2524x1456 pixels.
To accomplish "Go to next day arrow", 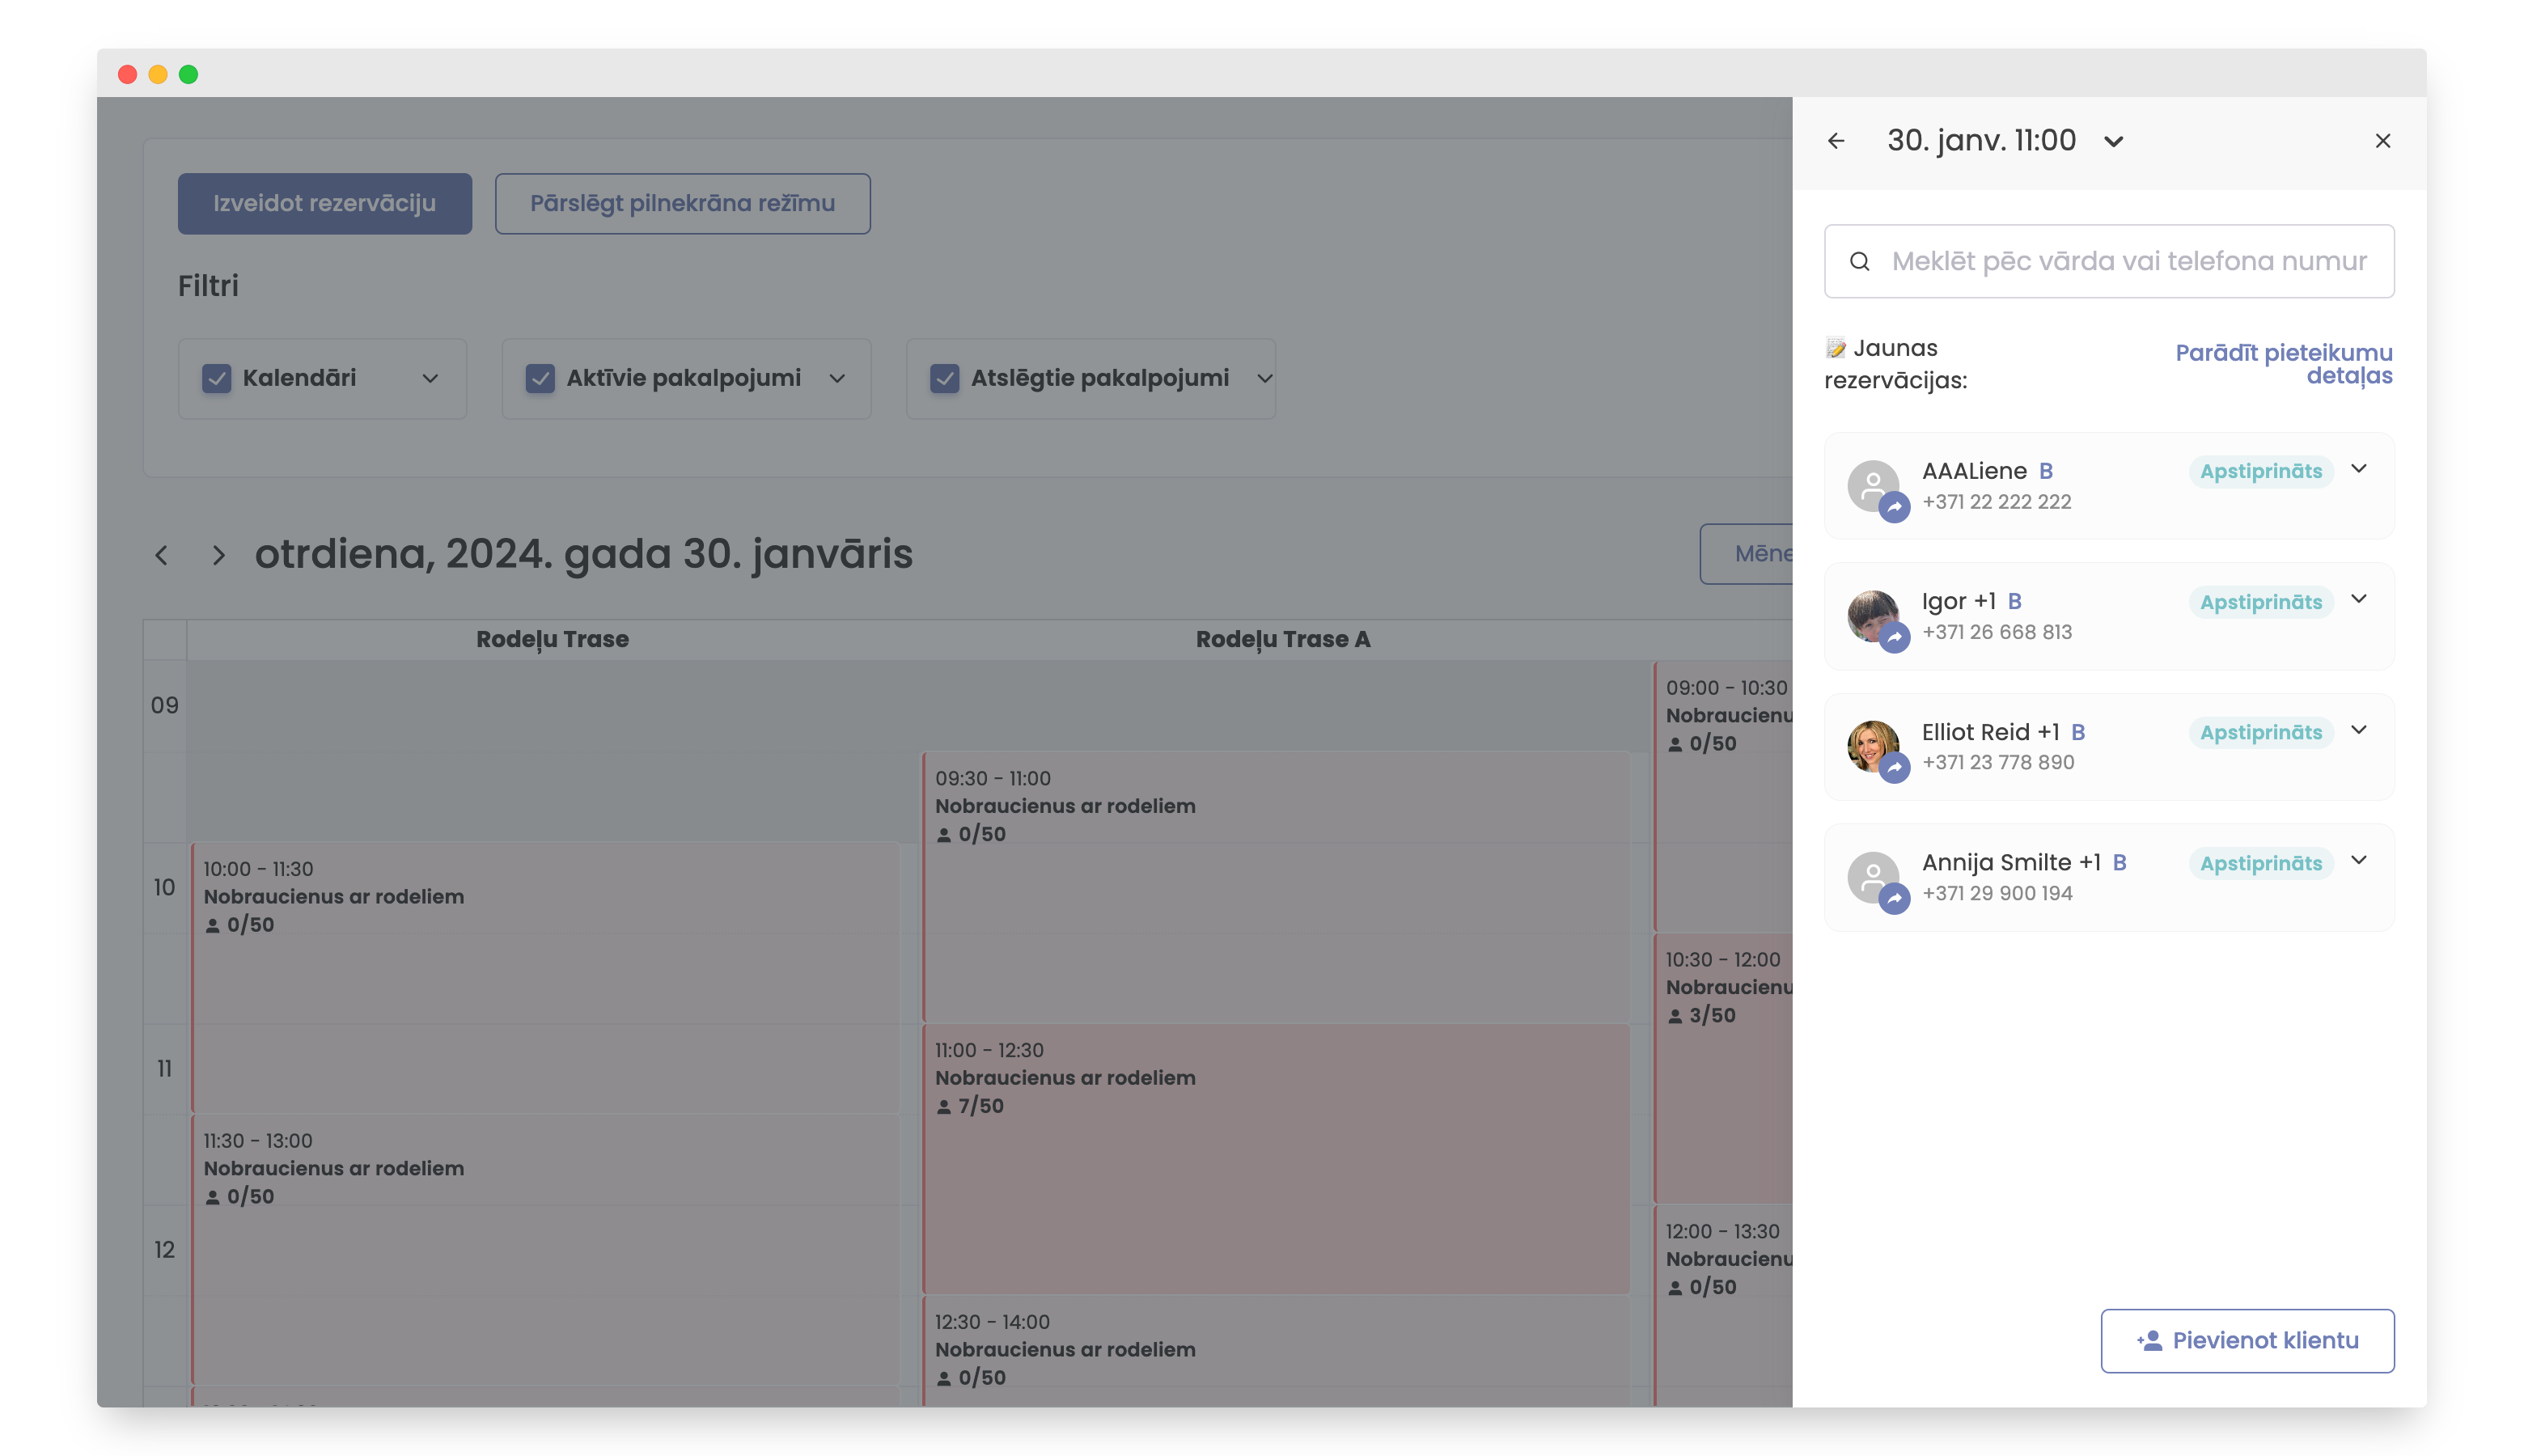I will [x=218, y=555].
